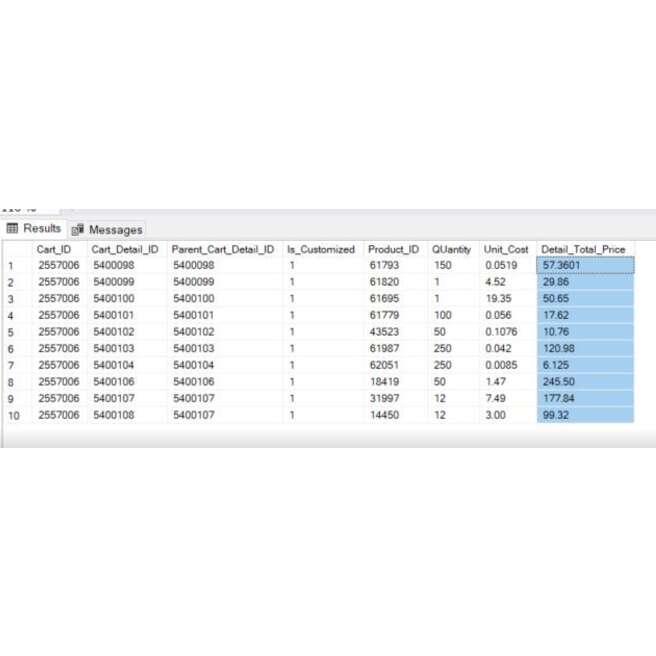This screenshot has height=656, width=656.
Task: Select the QUantity column header
Action: 451,249
